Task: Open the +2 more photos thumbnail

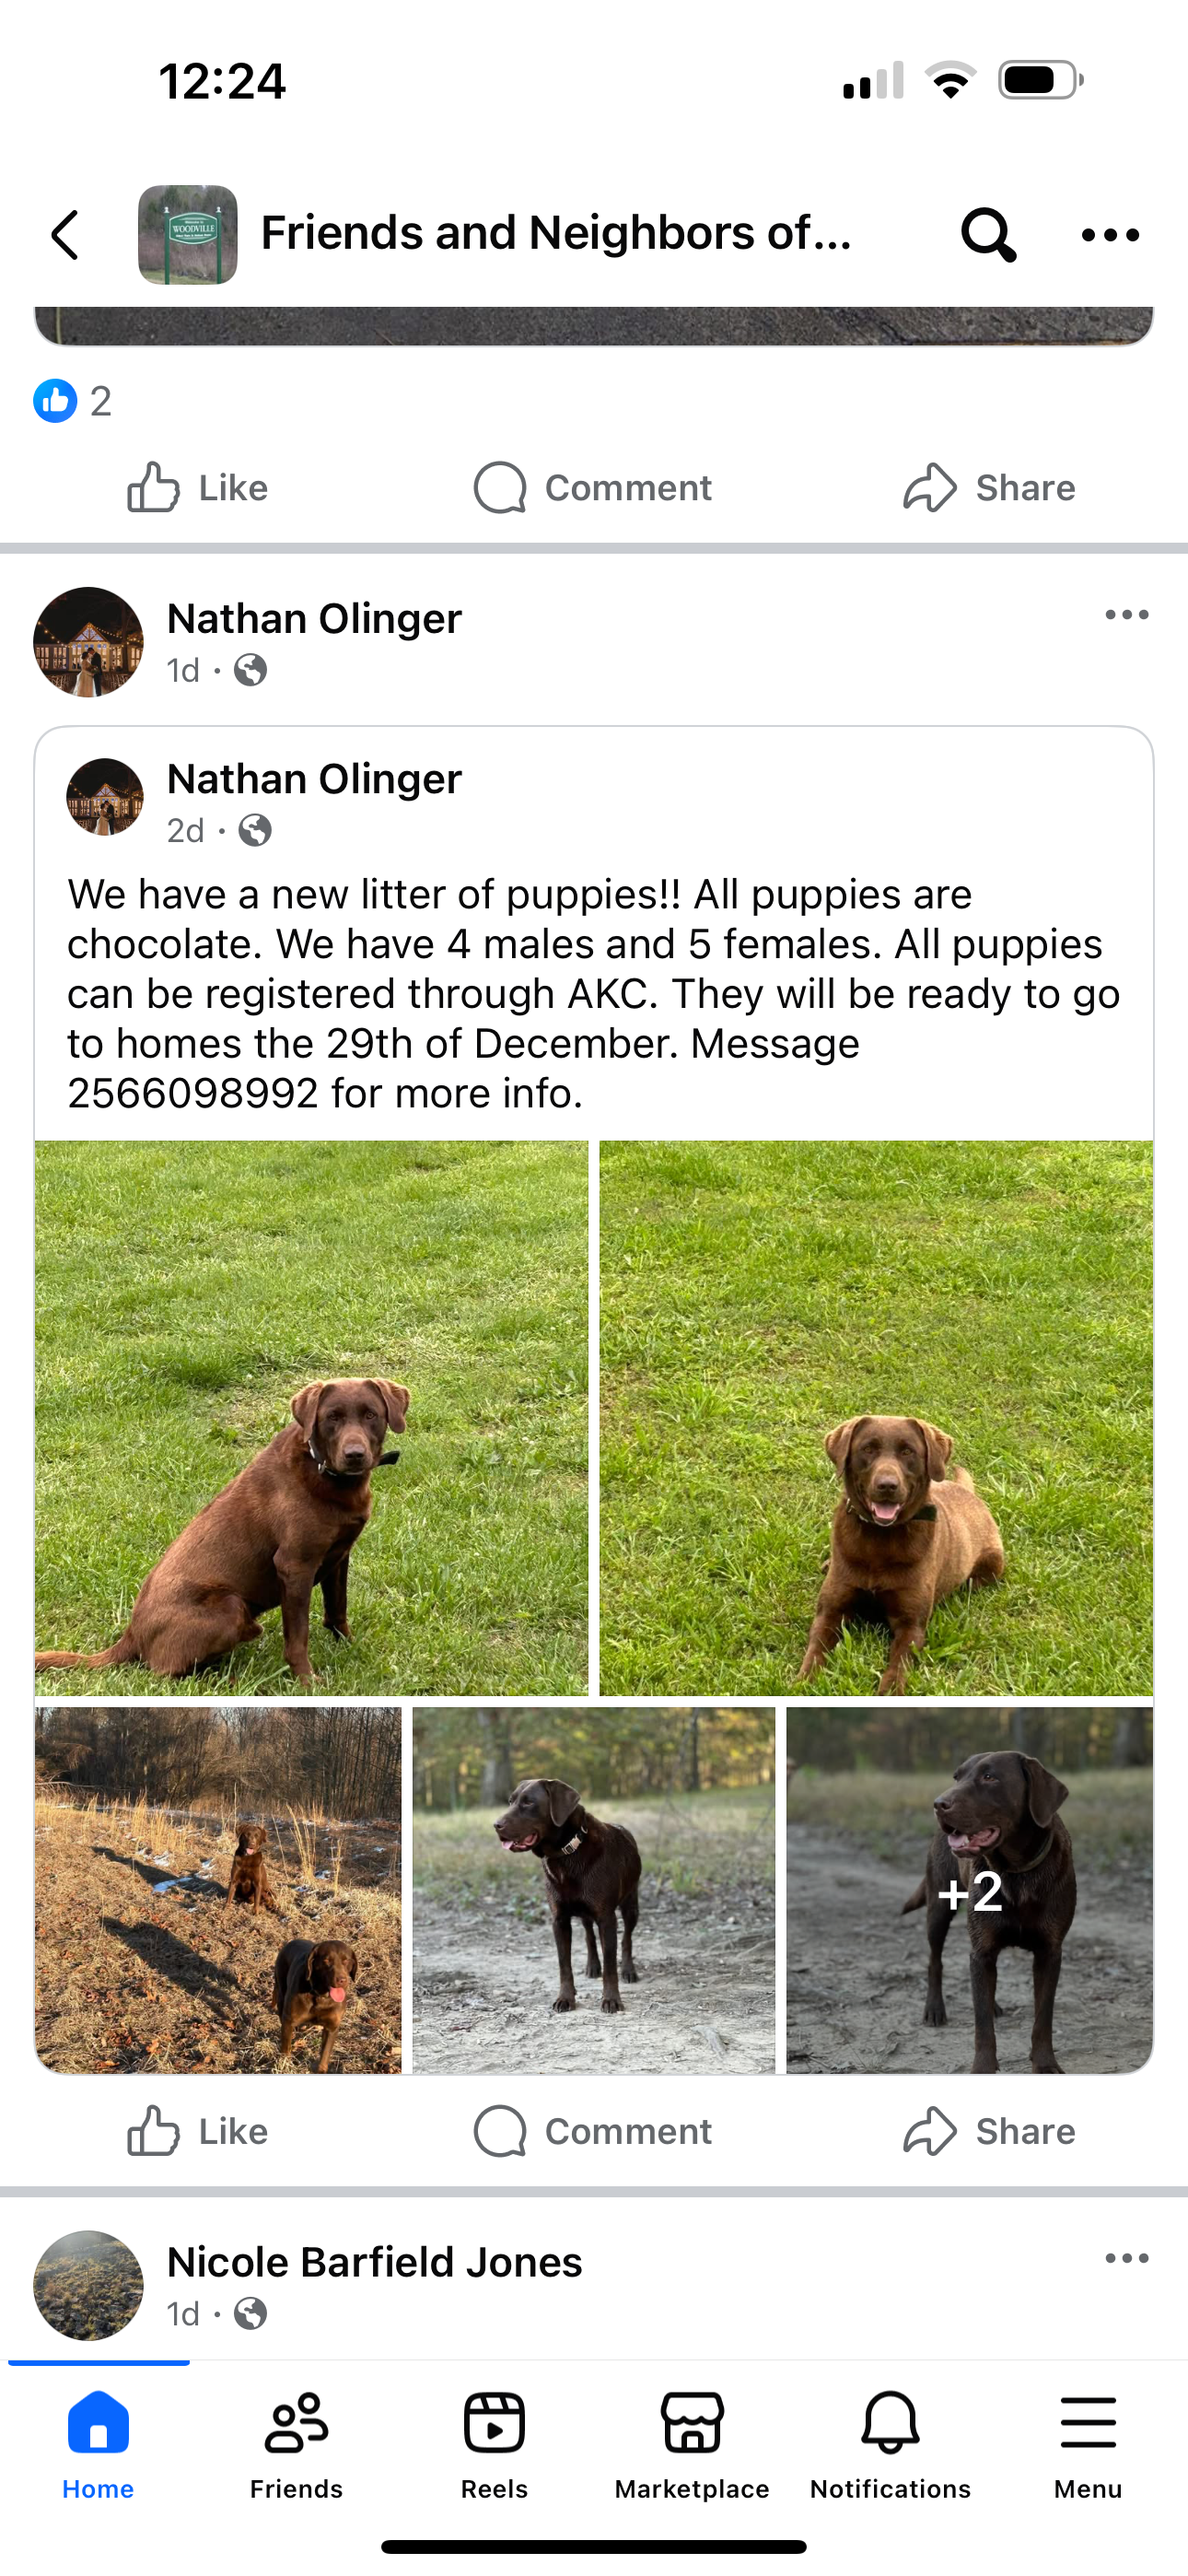Action: click(969, 1889)
